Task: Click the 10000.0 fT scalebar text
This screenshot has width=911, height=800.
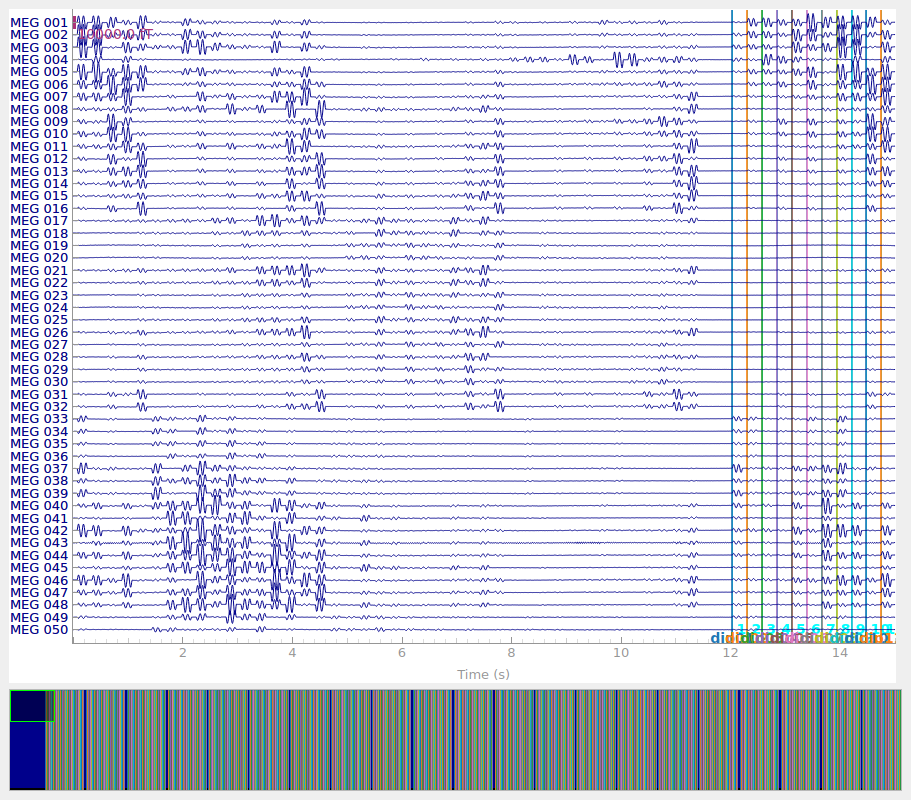Action: click(114, 33)
